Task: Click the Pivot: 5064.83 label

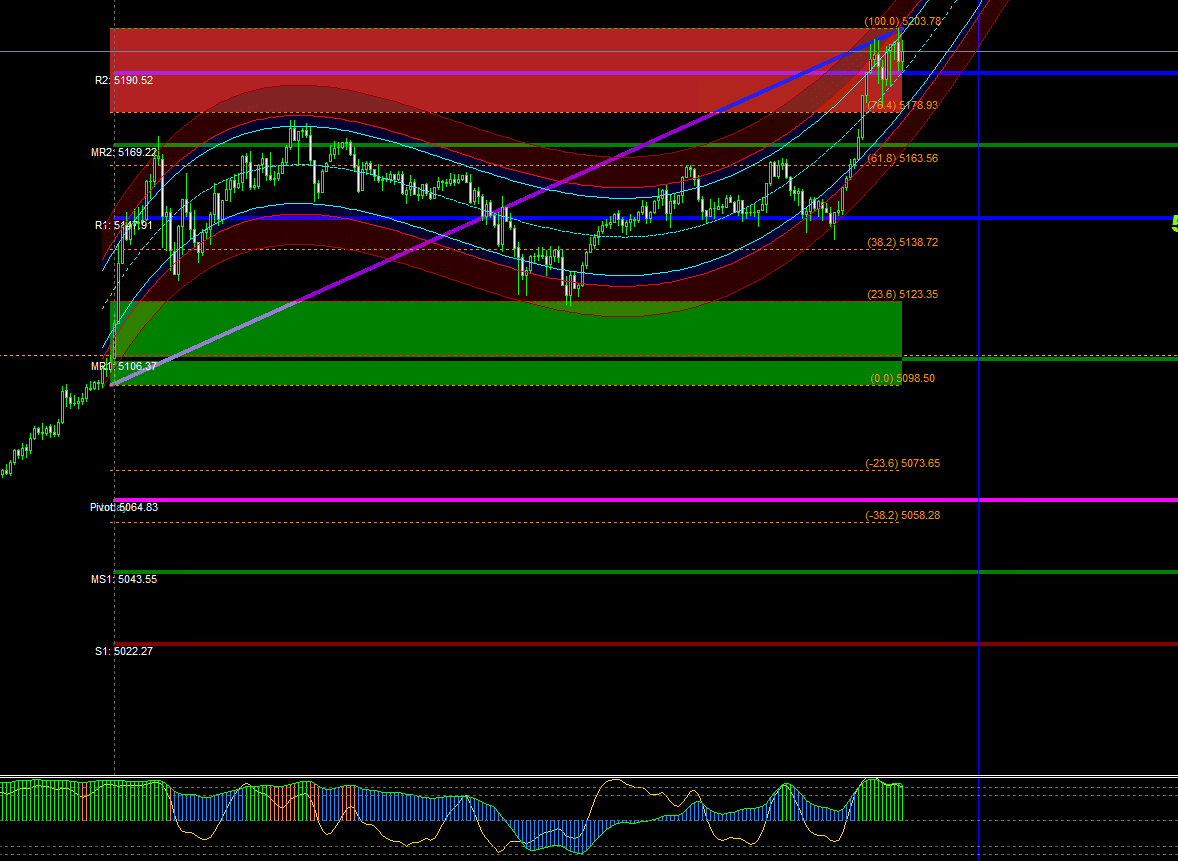Action: coord(124,507)
